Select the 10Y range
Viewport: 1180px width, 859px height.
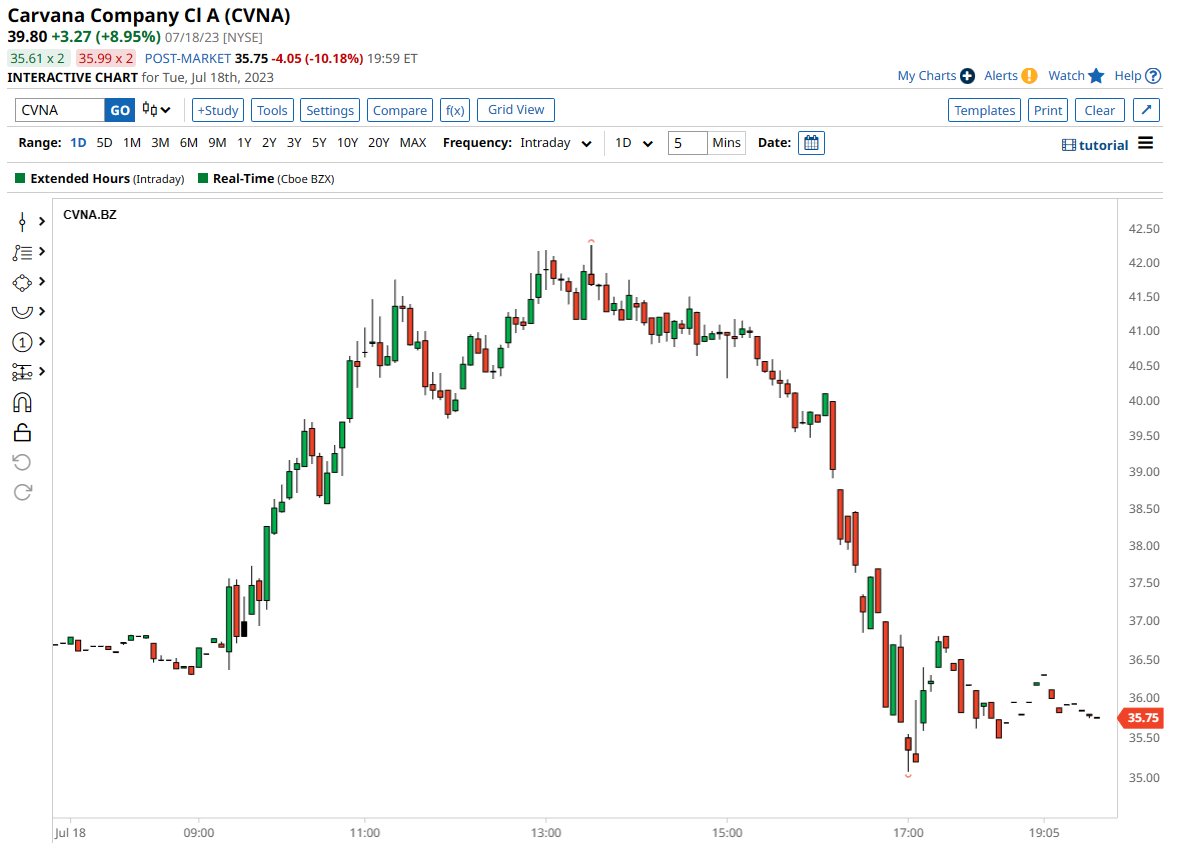click(x=348, y=143)
